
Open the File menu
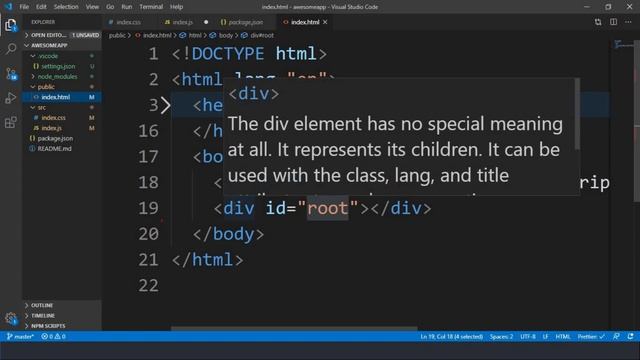click(24, 7)
